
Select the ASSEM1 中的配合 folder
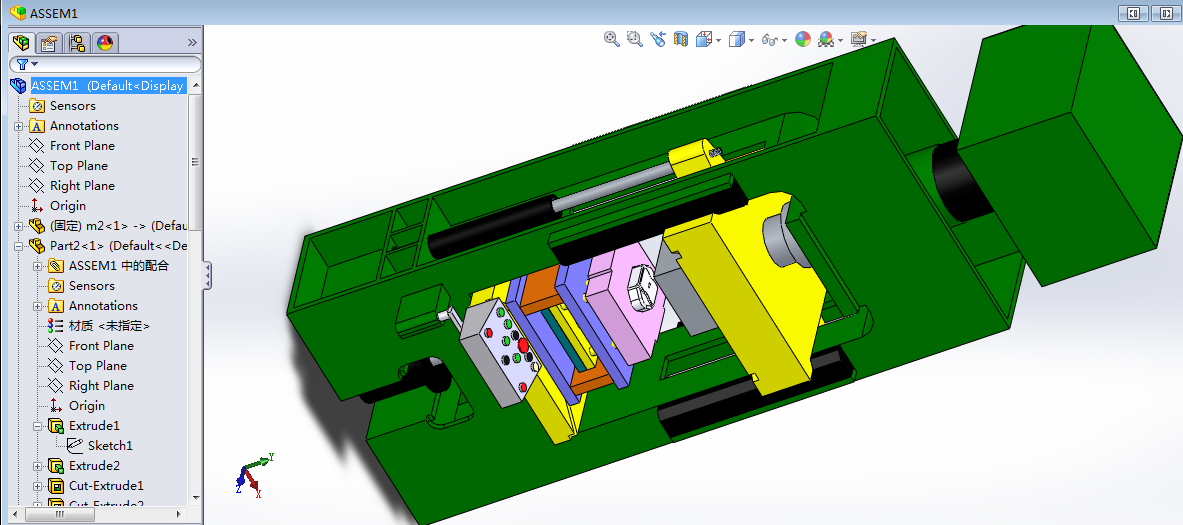click(118, 266)
